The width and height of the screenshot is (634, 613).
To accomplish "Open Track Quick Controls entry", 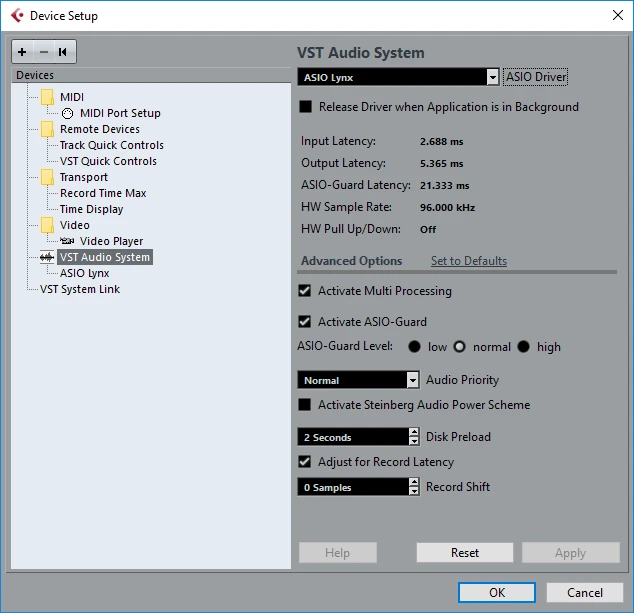I will click(x=112, y=145).
